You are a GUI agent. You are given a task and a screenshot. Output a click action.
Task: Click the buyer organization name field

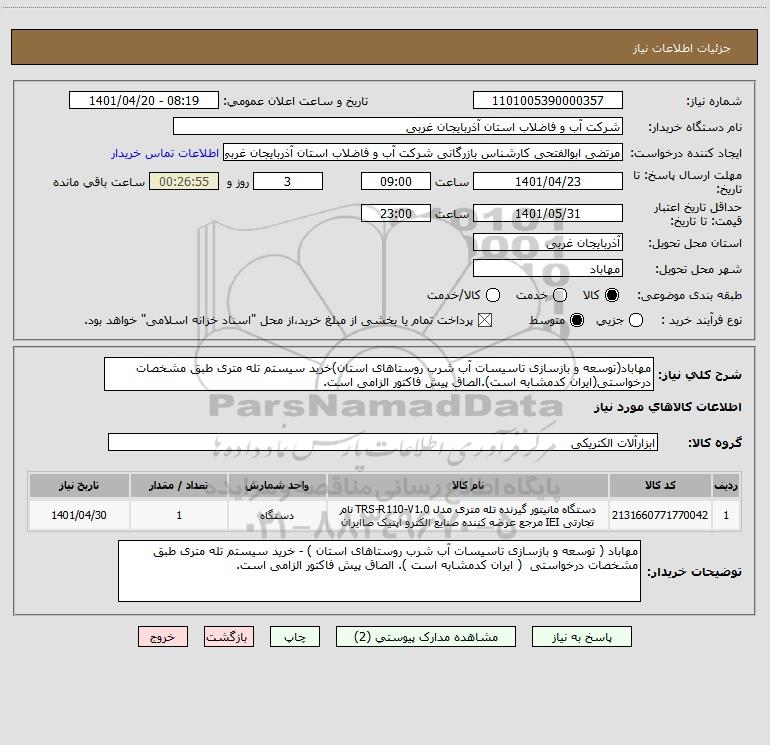tap(398, 127)
